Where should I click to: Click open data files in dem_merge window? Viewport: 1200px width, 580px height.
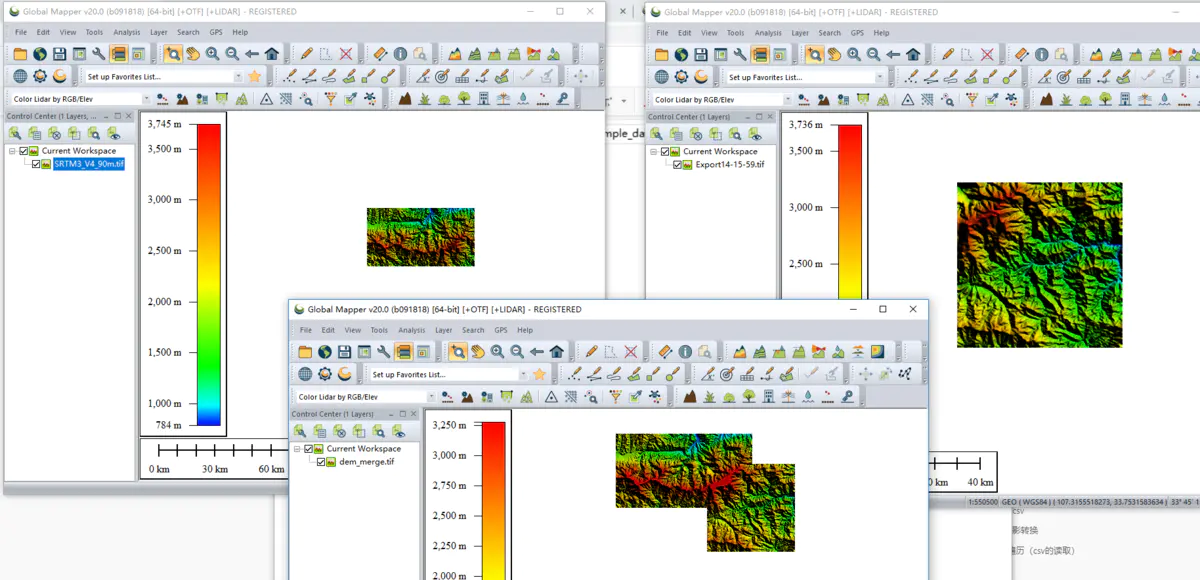pos(305,352)
